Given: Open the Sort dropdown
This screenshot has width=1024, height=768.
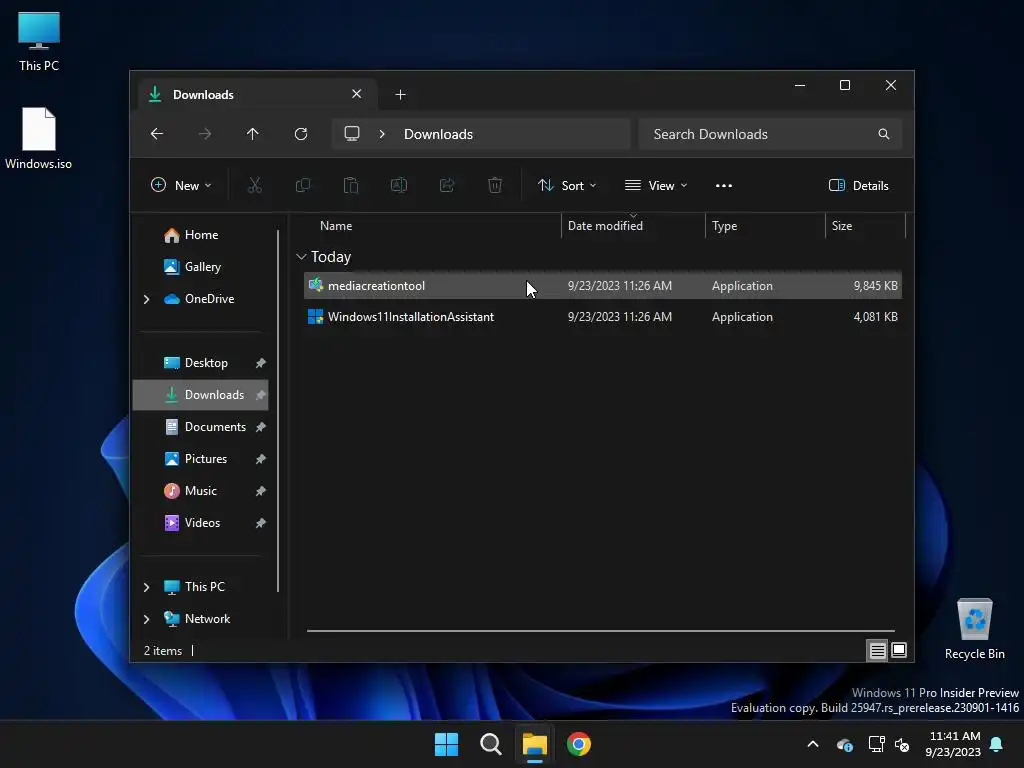Looking at the screenshot, I should coord(567,185).
